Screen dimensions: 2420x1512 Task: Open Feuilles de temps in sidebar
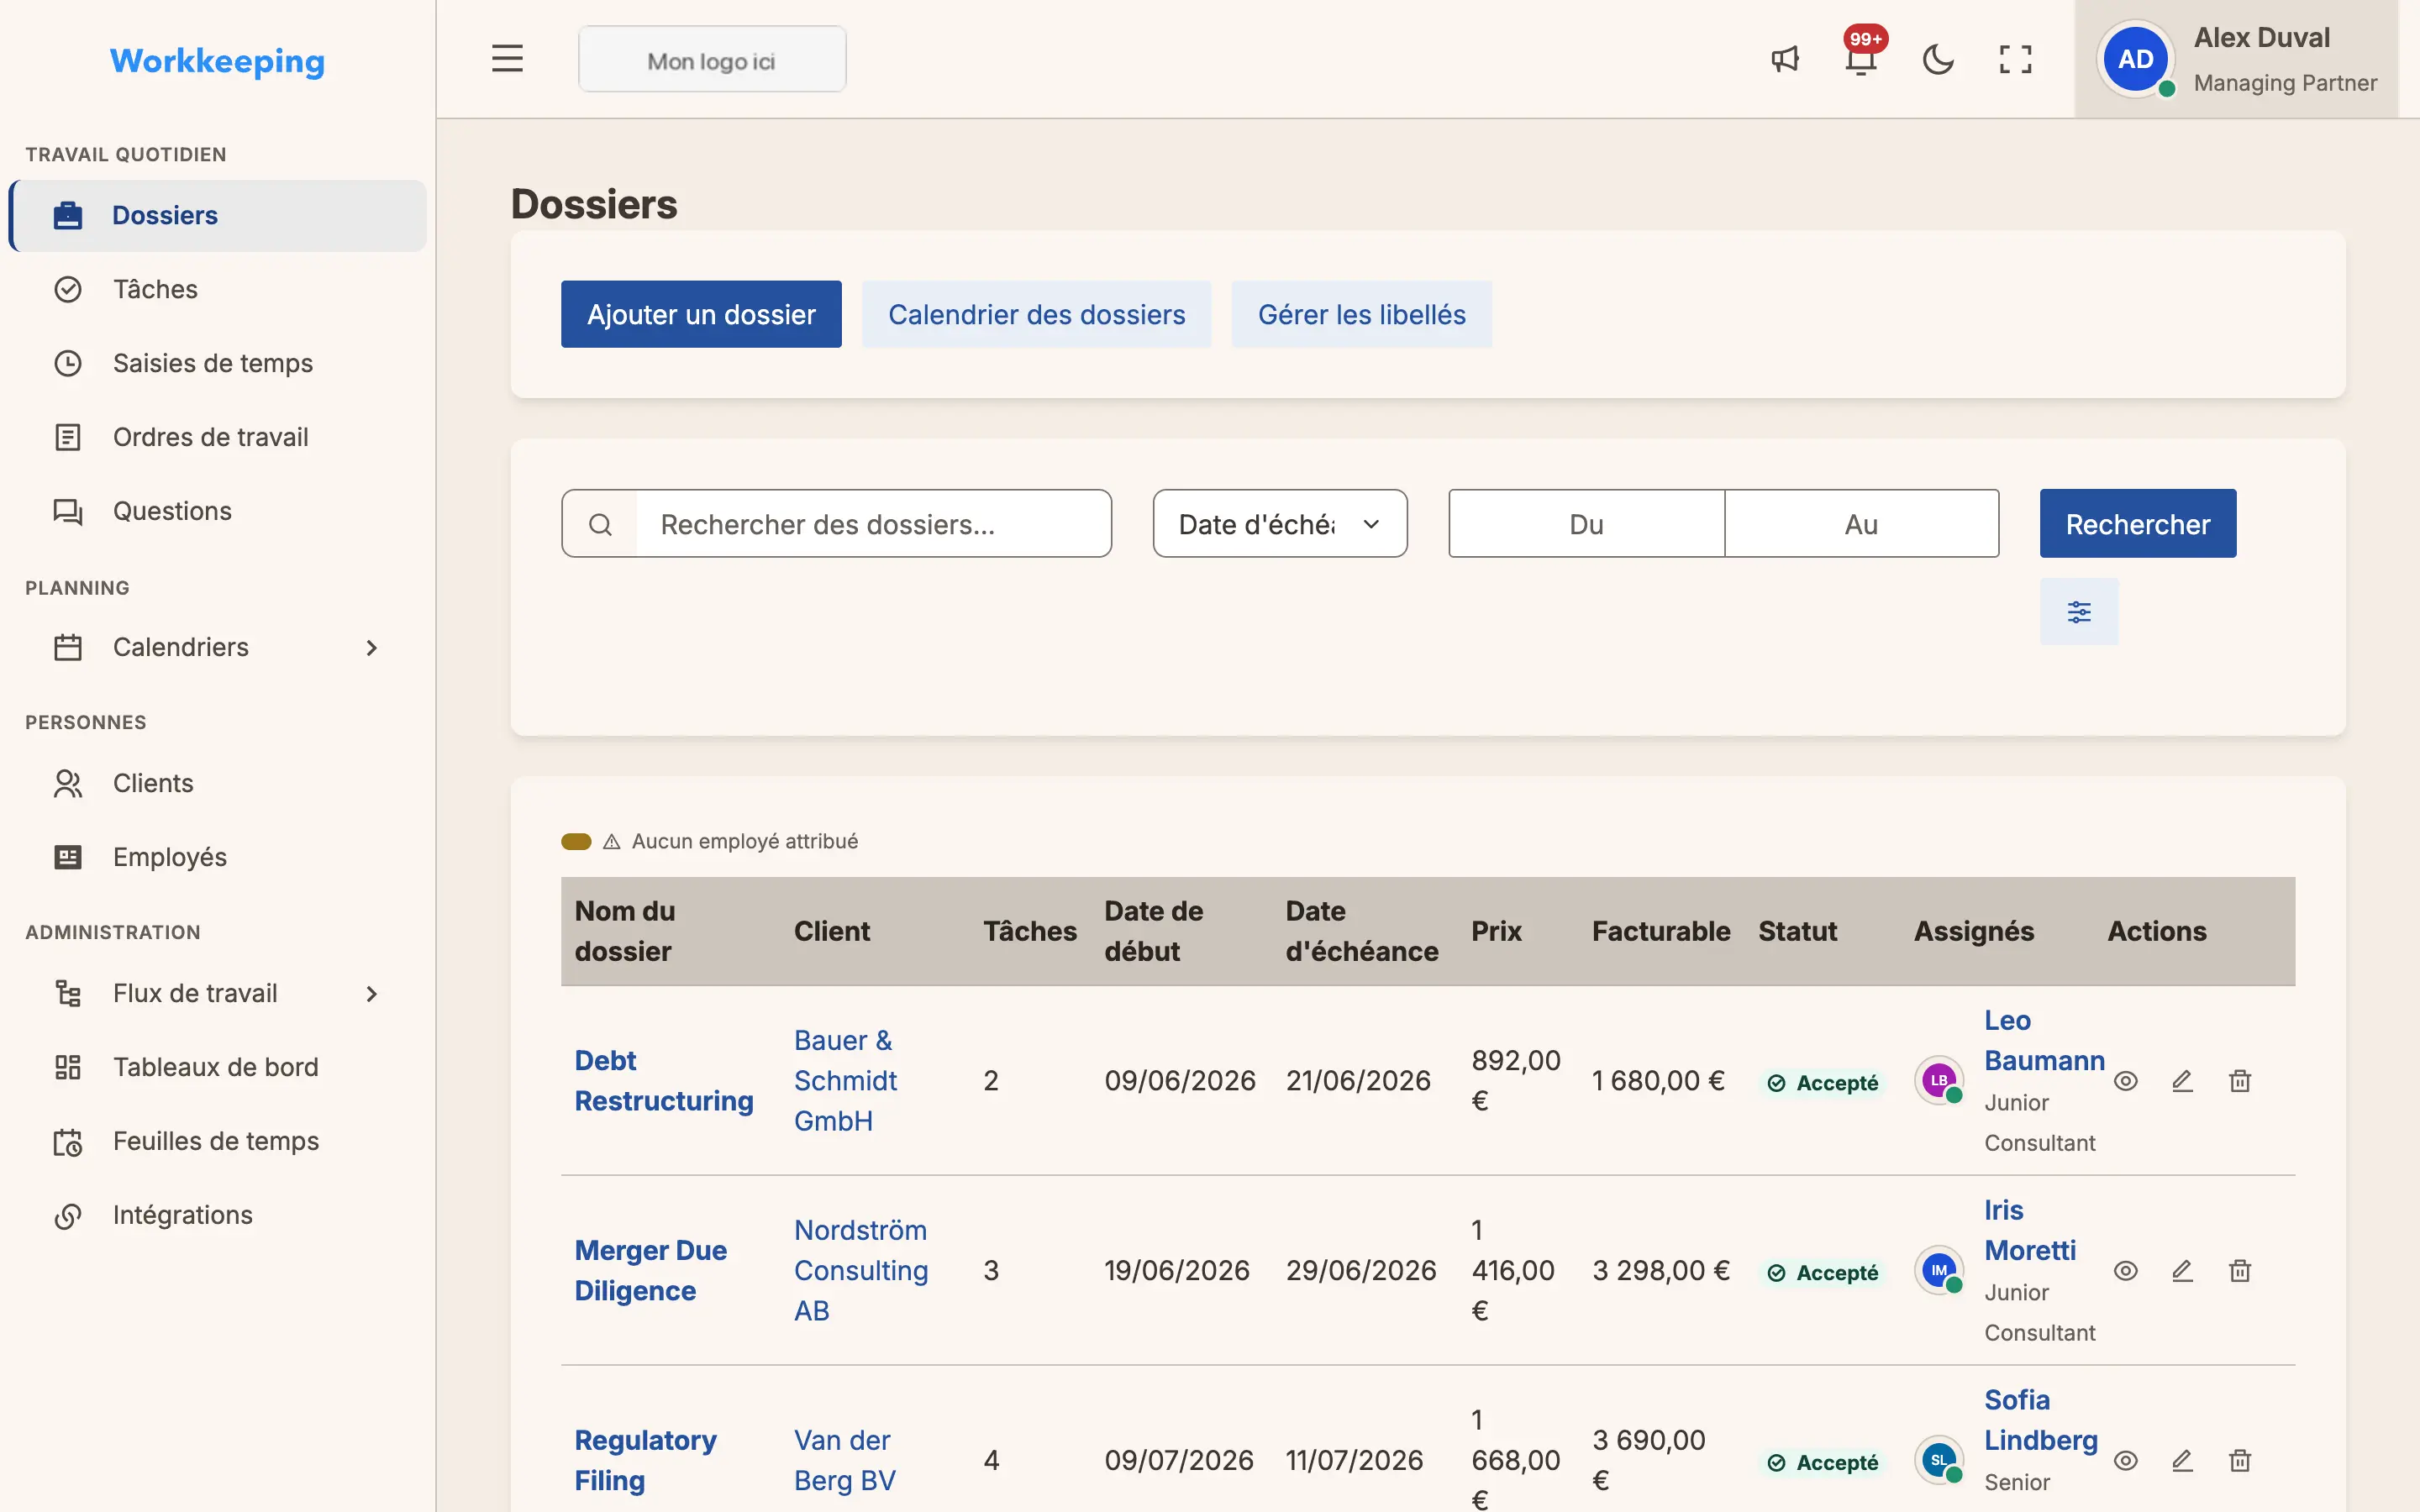click(x=217, y=1141)
